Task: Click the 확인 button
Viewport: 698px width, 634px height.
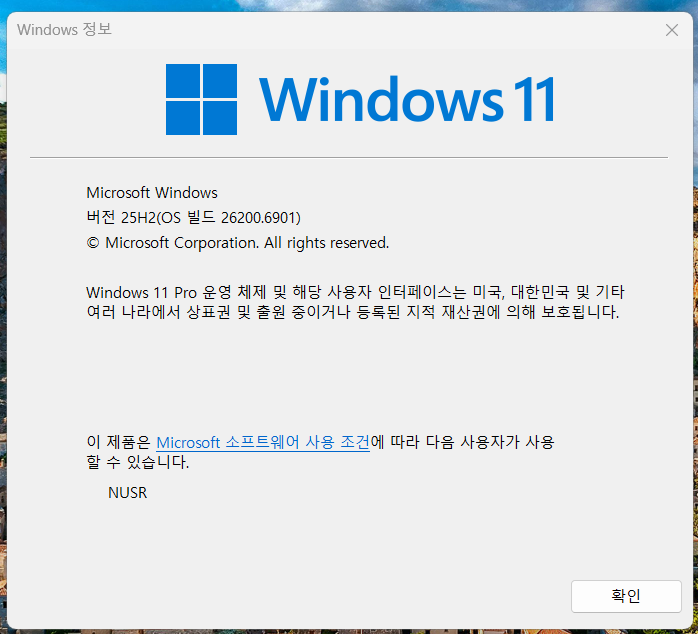Action: click(x=626, y=596)
